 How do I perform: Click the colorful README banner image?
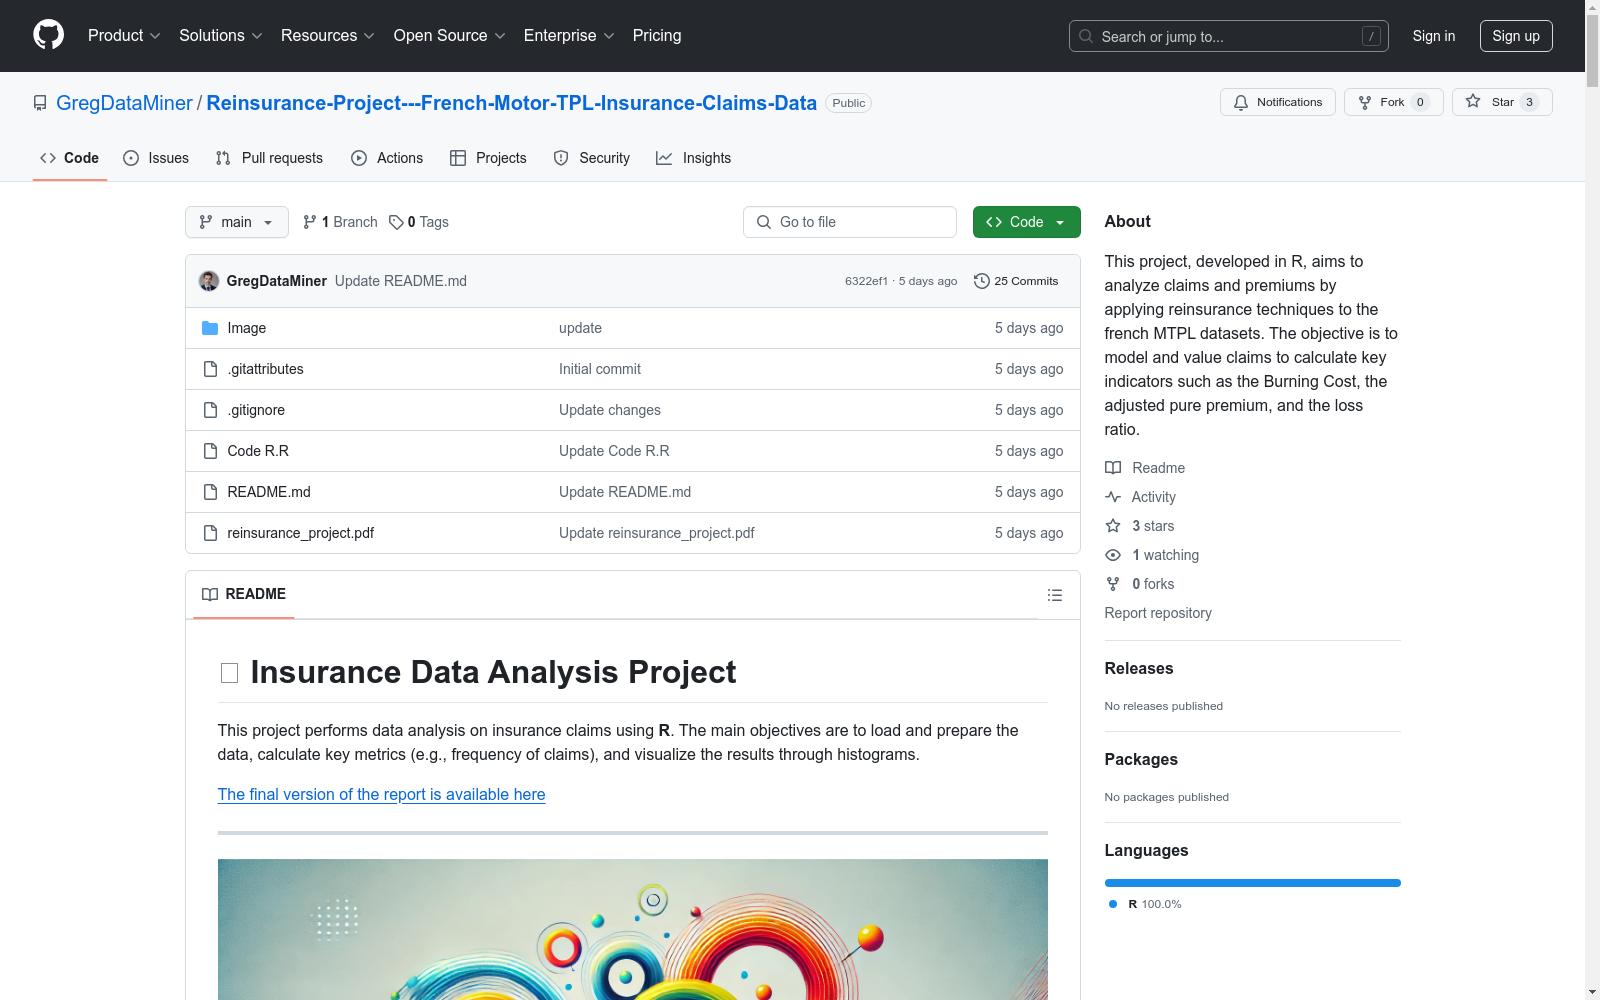point(633,929)
